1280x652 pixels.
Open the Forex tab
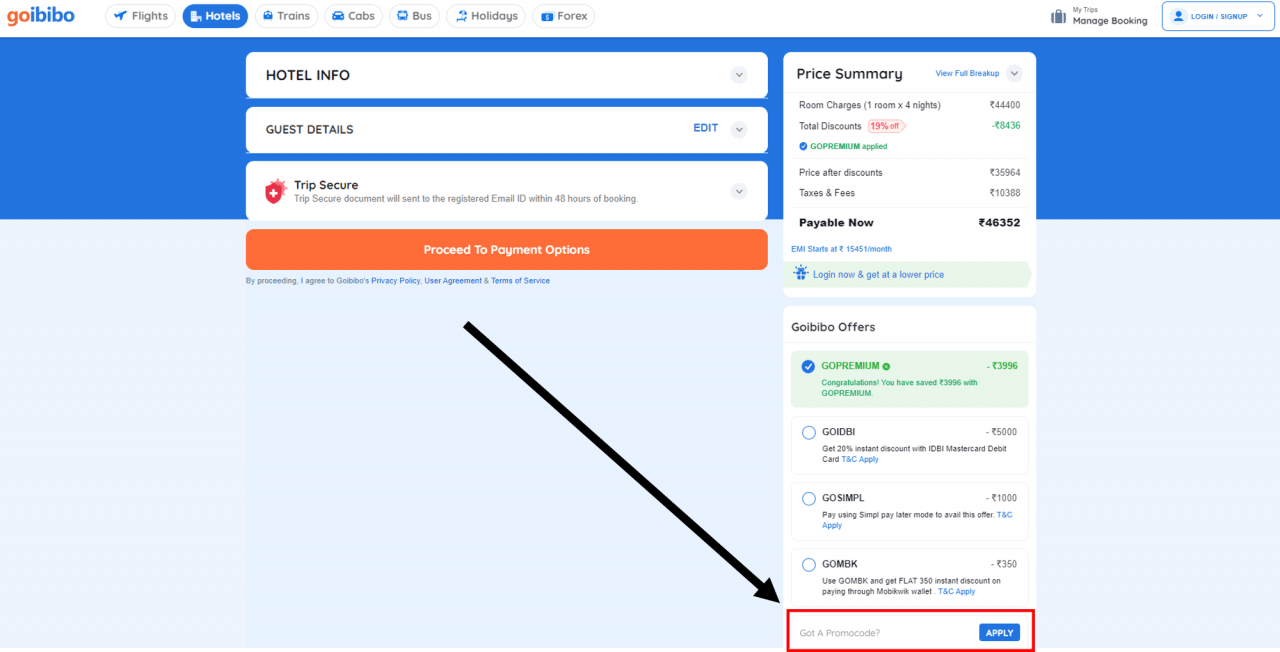tap(563, 16)
